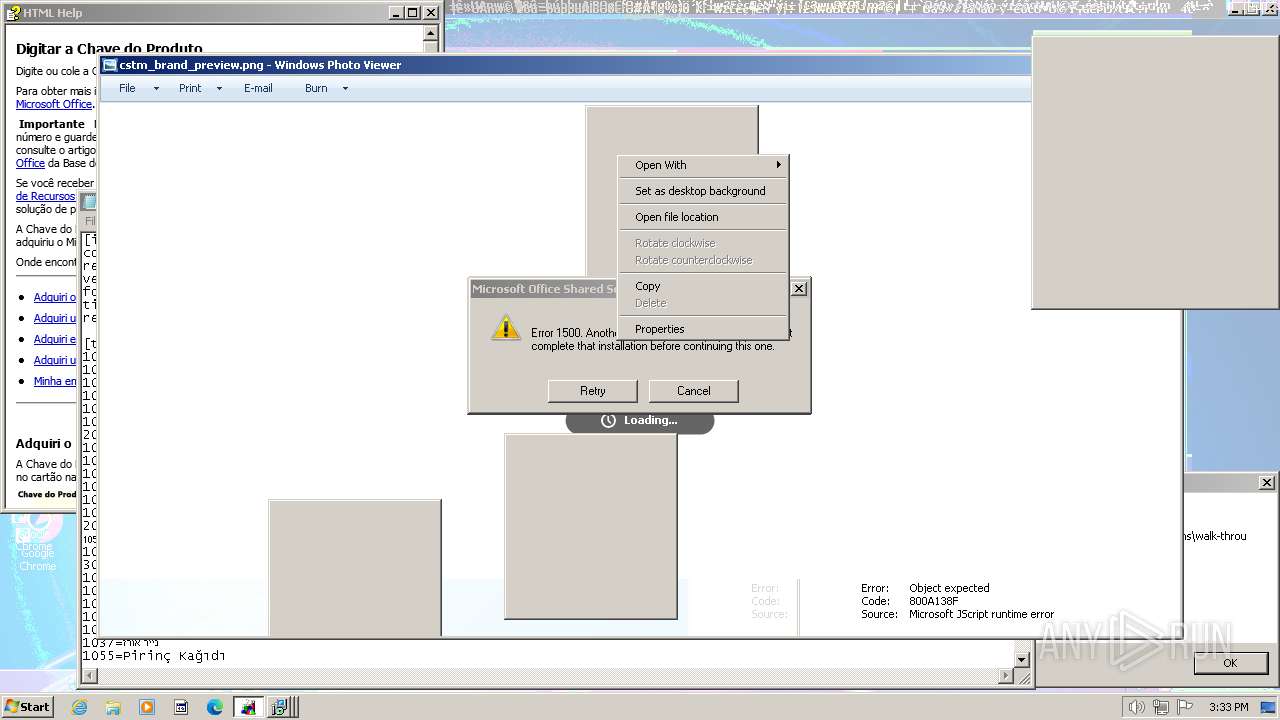Viewport: 1280px width, 720px height.
Task: Open Internet Explorer from the taskbar
Action: 79,707
